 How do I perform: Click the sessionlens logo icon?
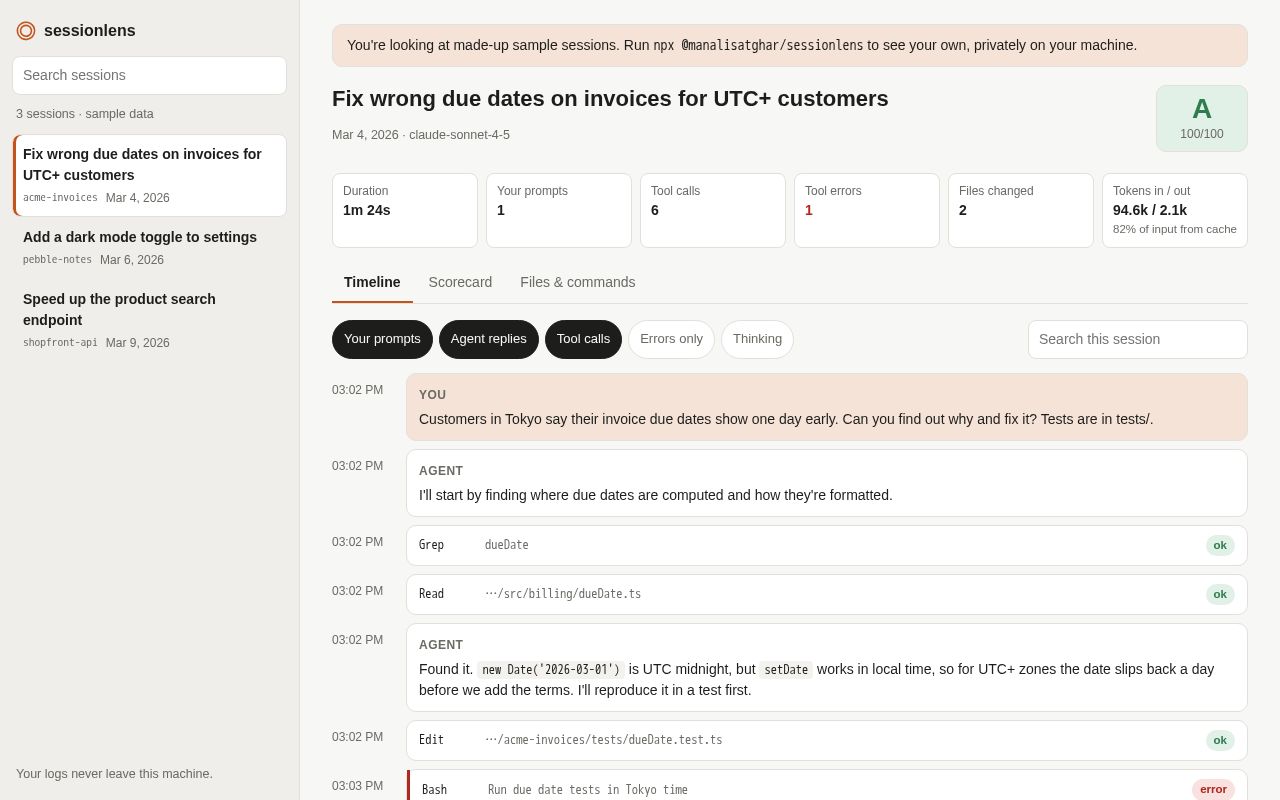tap(26, 31)
